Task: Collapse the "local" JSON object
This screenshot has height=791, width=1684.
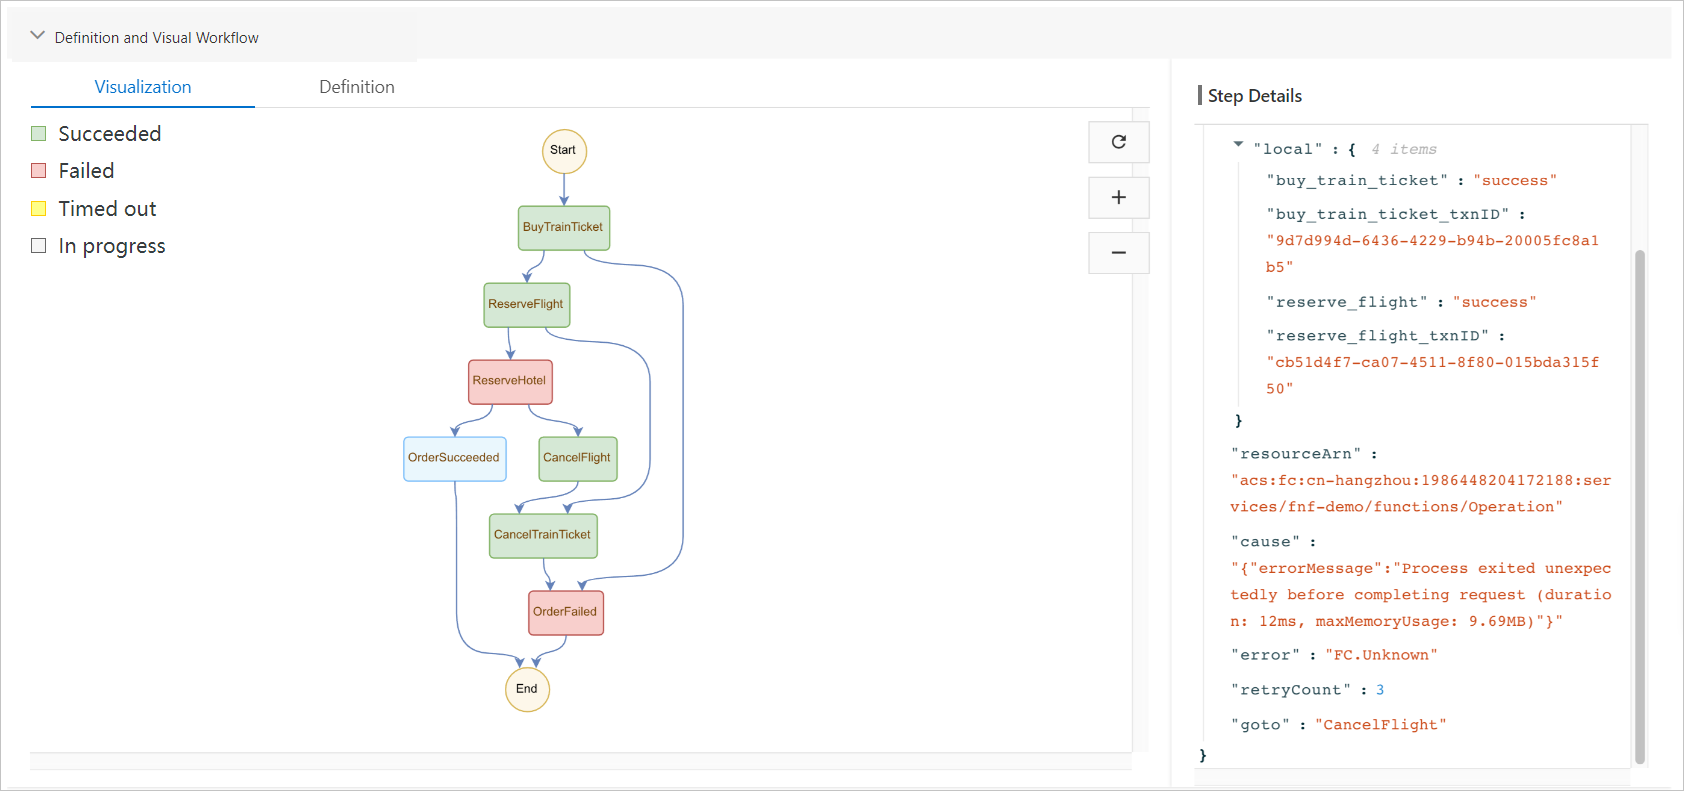Action: pyautogui.click(x=1238, y=145)
